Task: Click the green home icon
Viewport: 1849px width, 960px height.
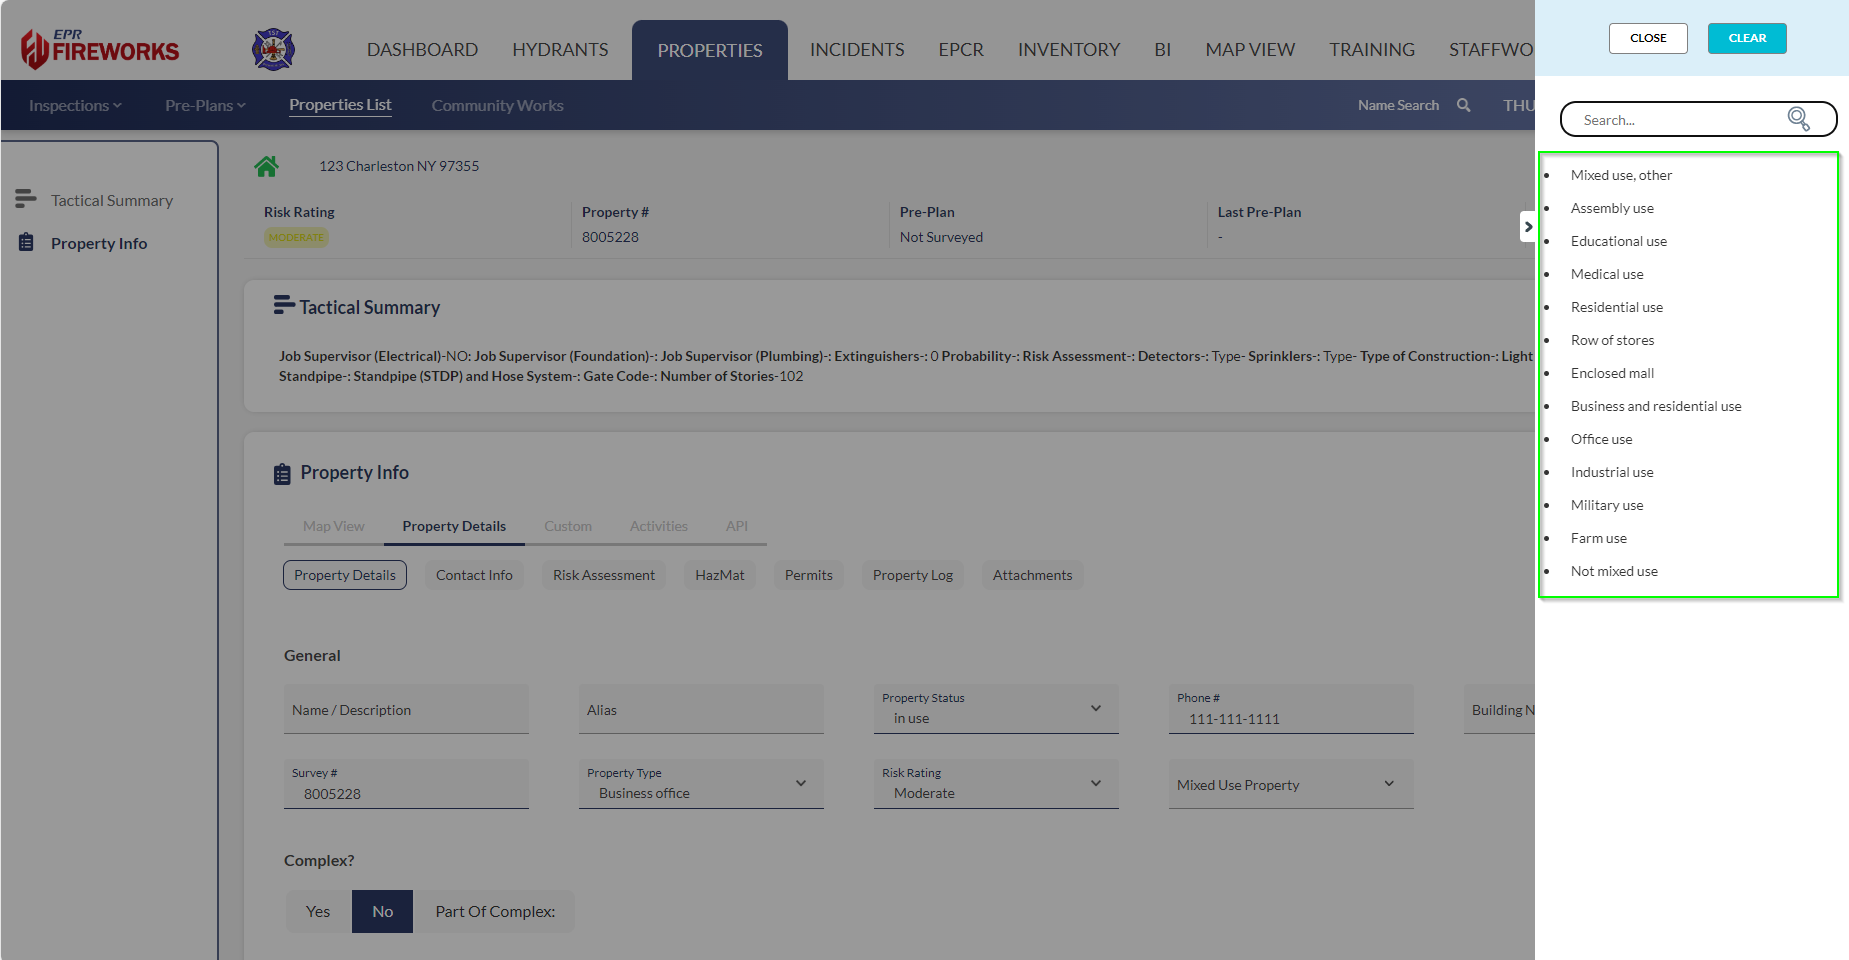Action: (266, 166)
